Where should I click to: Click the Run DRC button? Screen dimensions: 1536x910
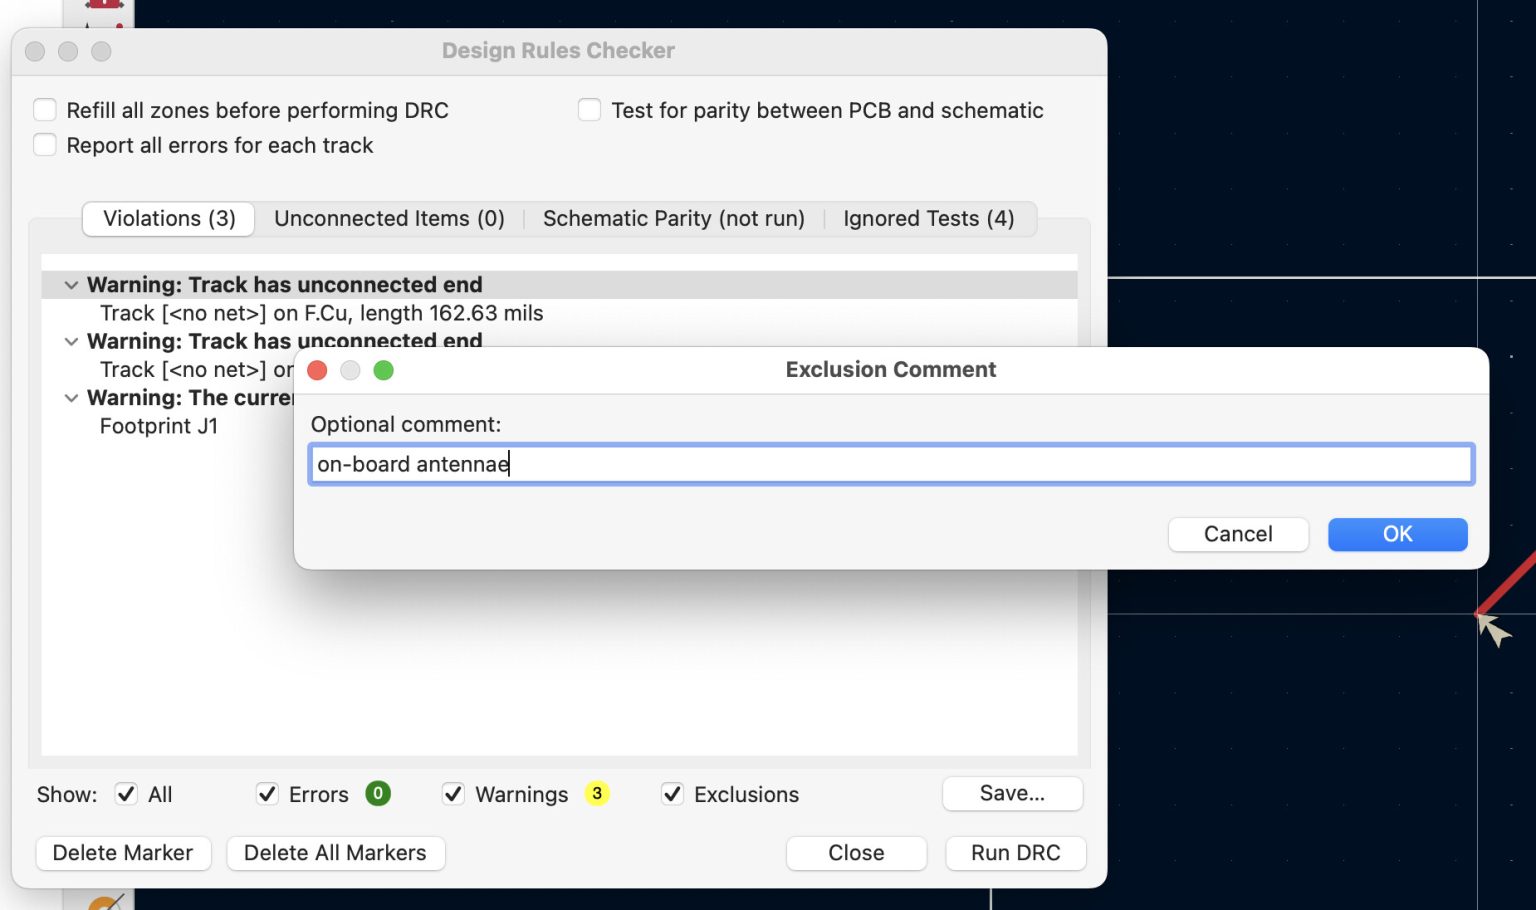(x=1015, y=853)
